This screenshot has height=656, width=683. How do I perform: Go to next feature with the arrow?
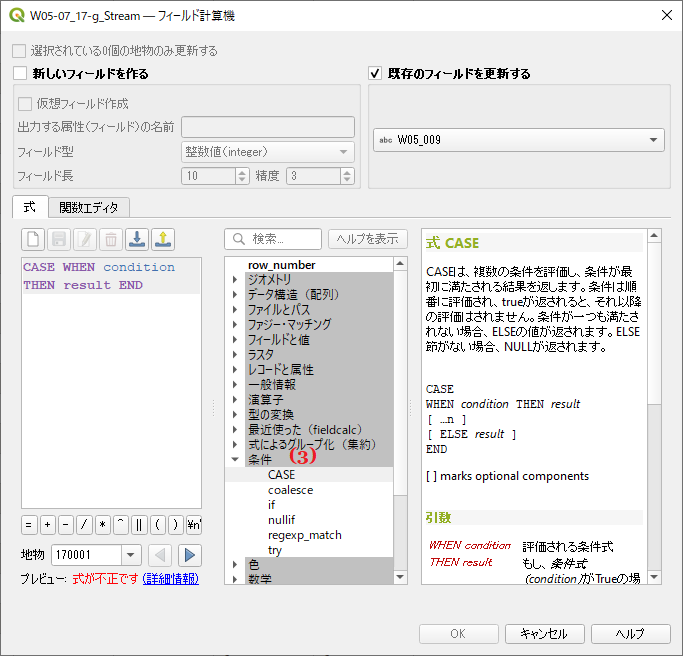(190, 555)
